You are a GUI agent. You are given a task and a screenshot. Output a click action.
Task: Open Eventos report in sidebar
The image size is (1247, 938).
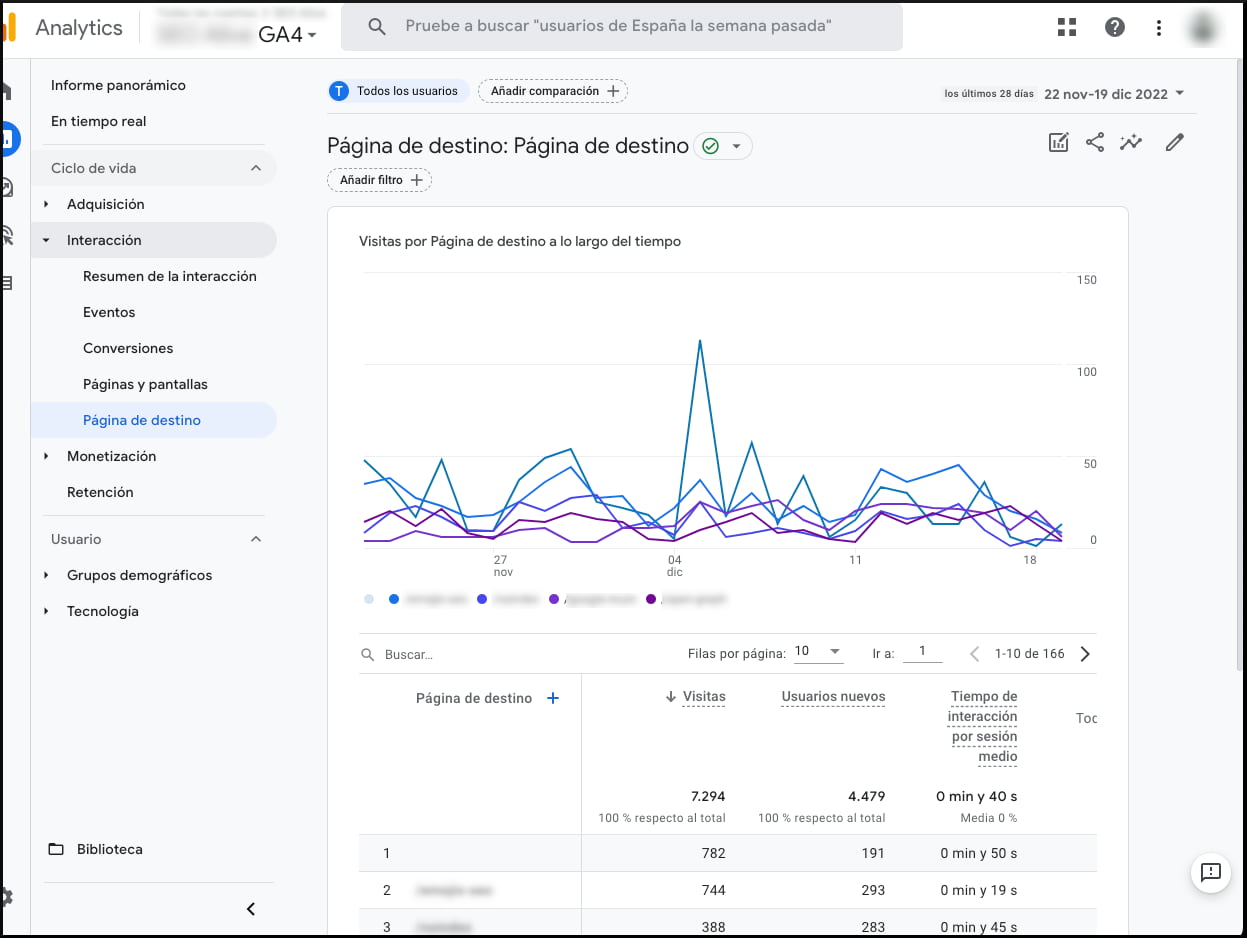click(109, 312)
